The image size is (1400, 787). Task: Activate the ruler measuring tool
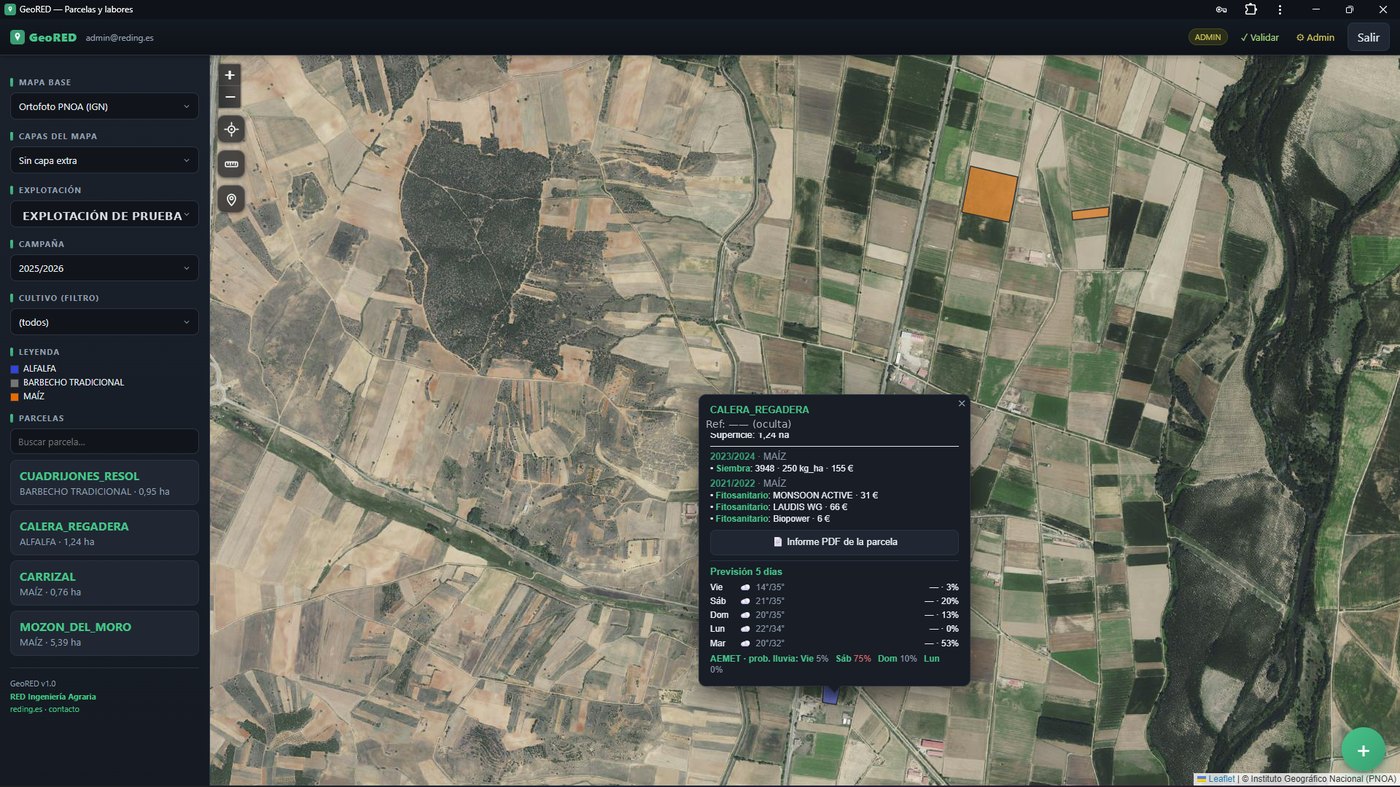coord(231,164)
